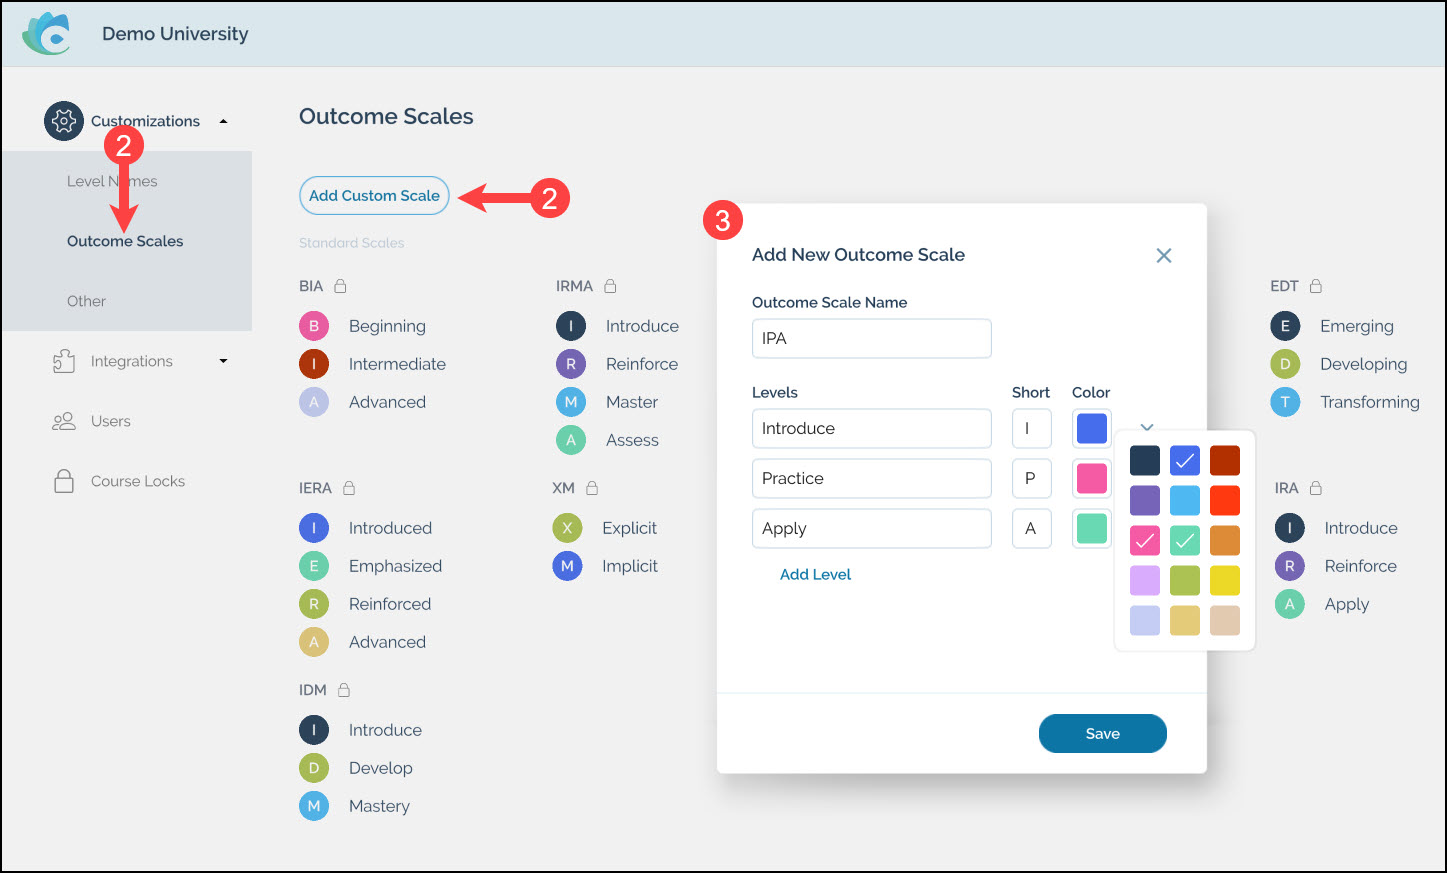Viewport: 1447px width, 873px height.
Task: Click the Apply level name field
Action: click(x=872, y=528)
